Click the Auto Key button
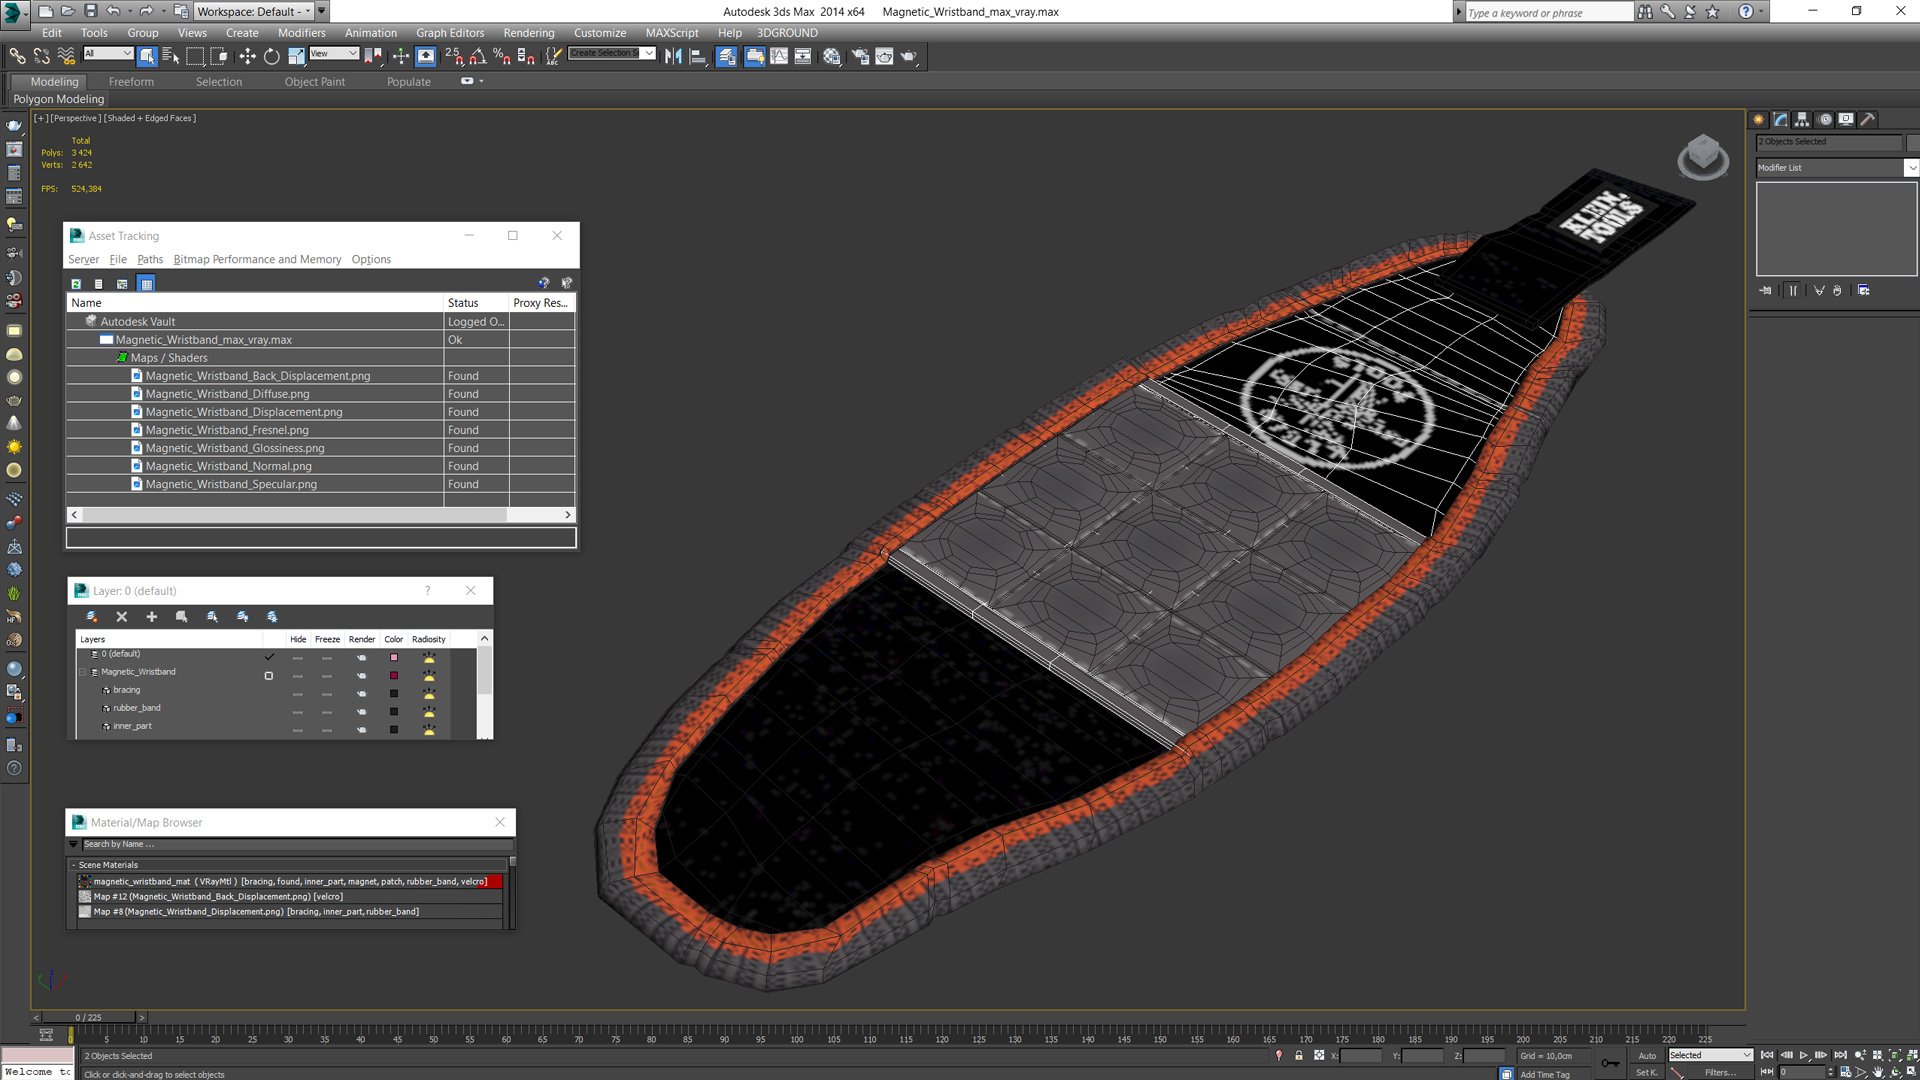 (1646, 1055)
